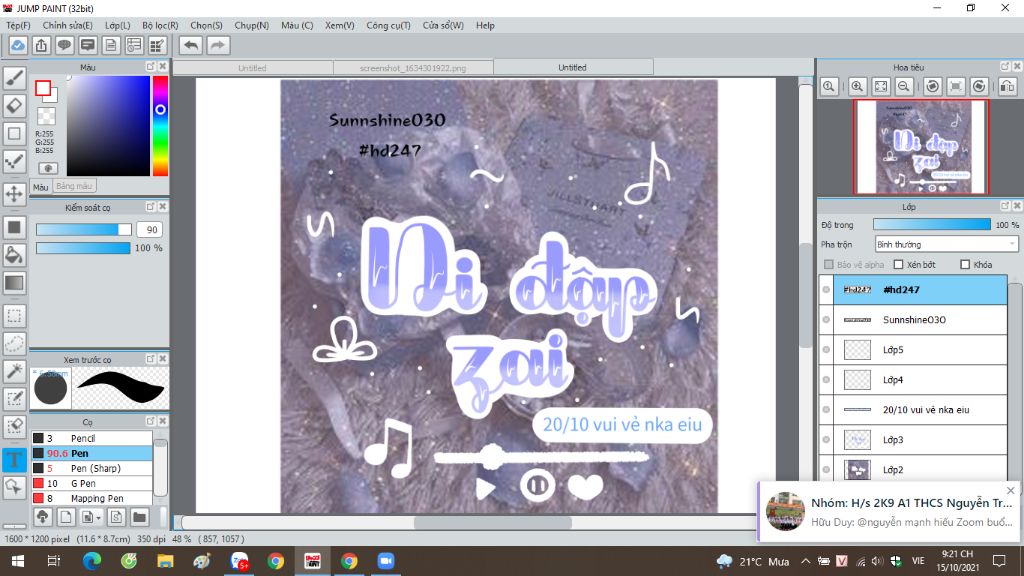The width and height of the screenshot is (1024, 576).
Task: Open the Tệp(F) menu
Action: [x=18, y=25]
